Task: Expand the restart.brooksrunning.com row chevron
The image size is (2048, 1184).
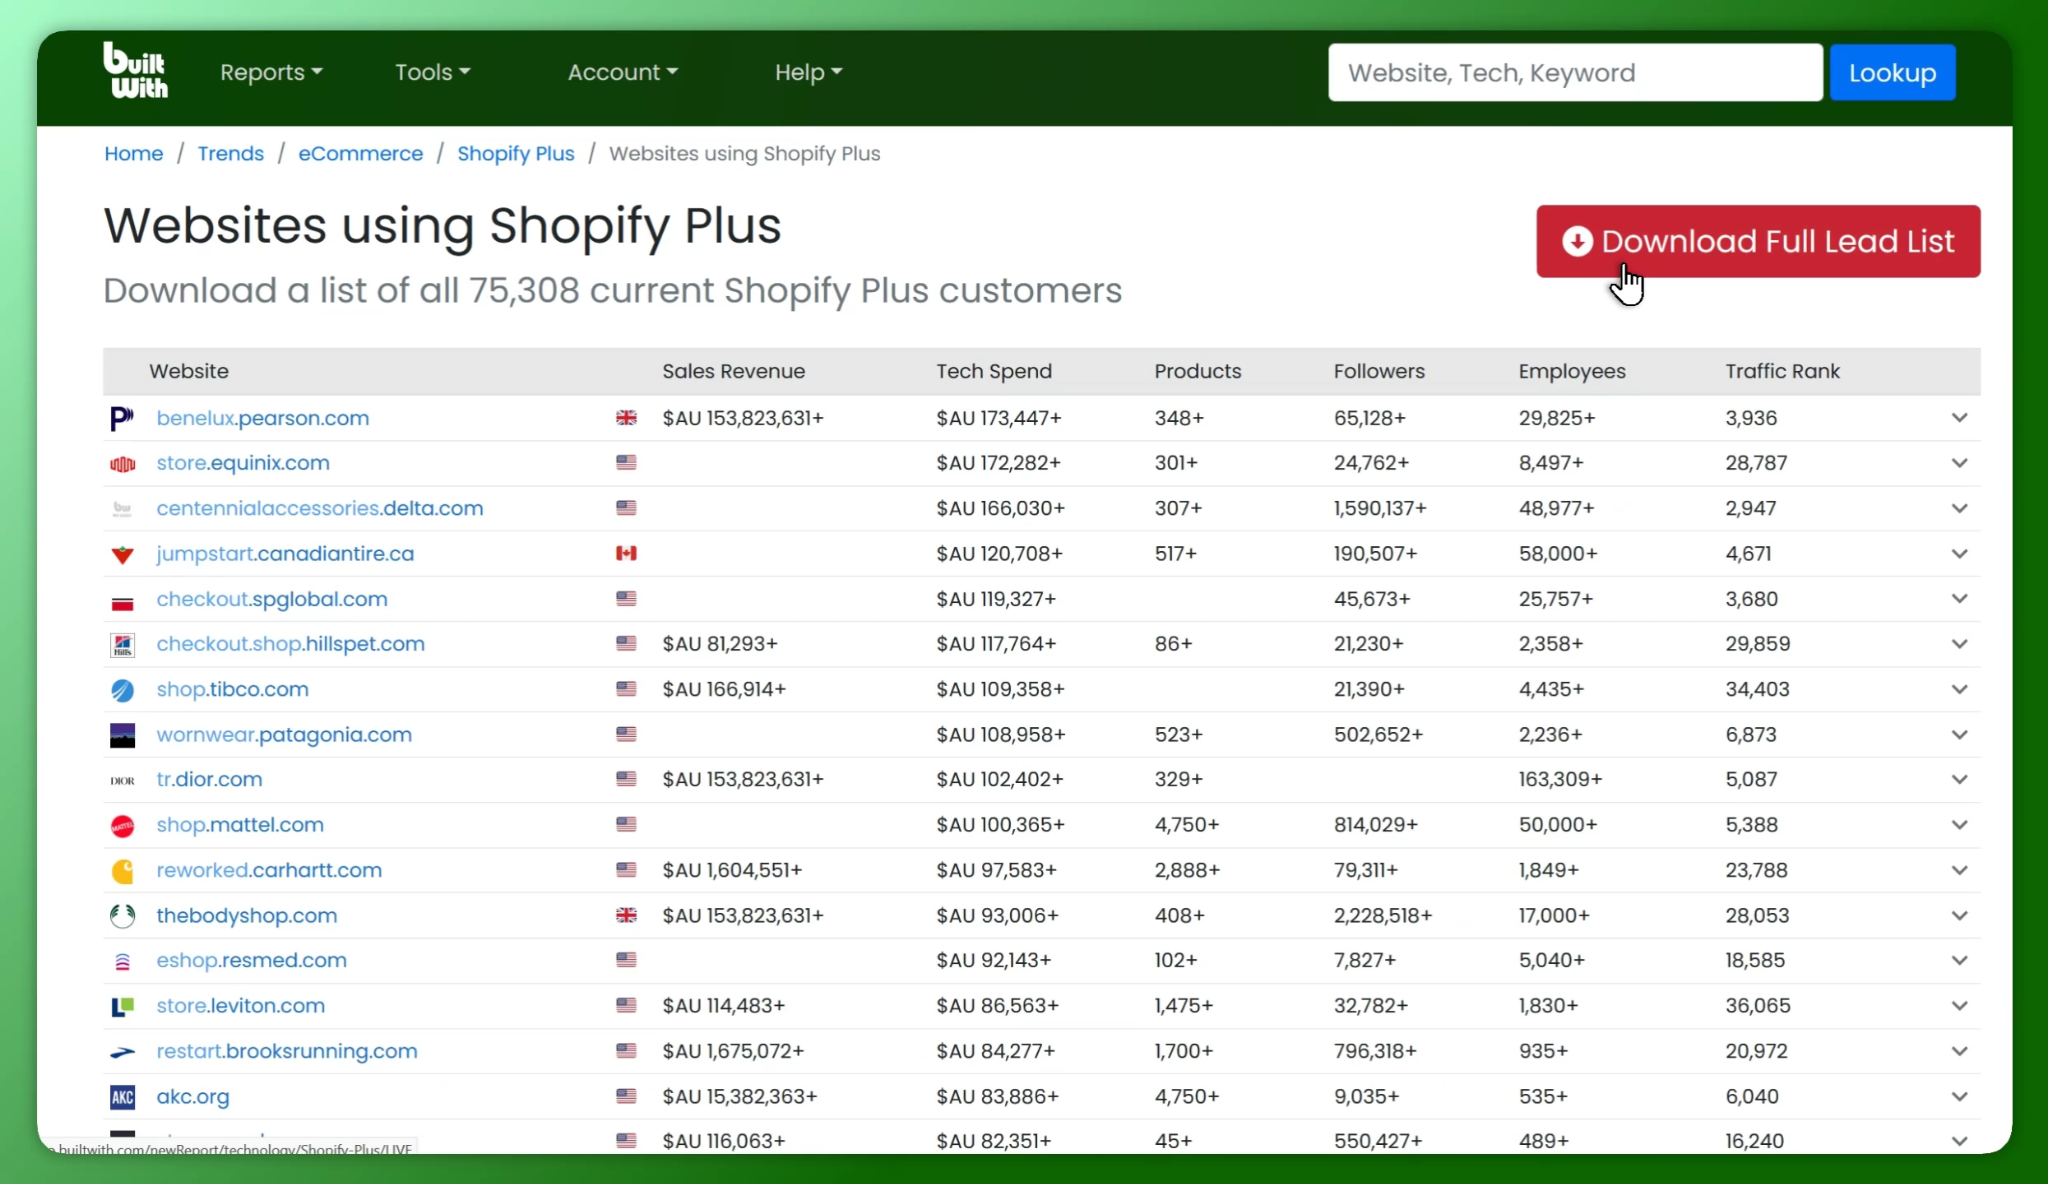Action: tap(1959, 1051)
